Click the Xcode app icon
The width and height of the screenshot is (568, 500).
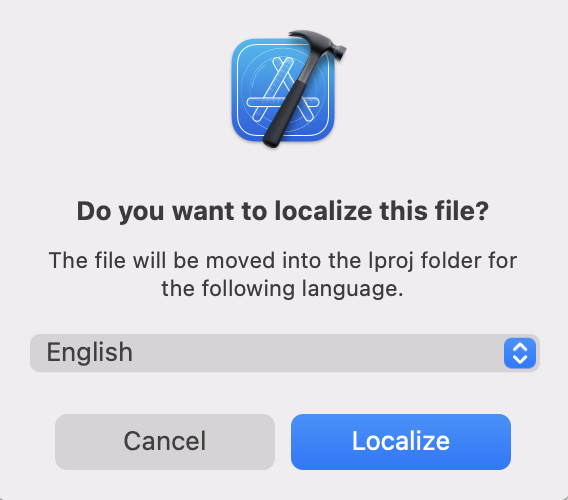[x=289, y=89]
